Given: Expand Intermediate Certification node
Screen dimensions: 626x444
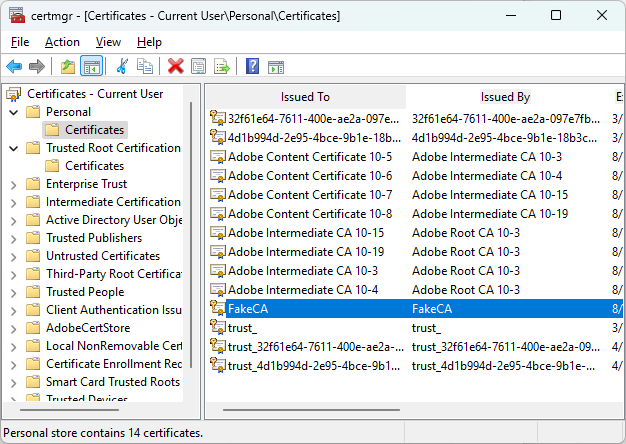Looking at the screenshot, I should coord(14,203).
